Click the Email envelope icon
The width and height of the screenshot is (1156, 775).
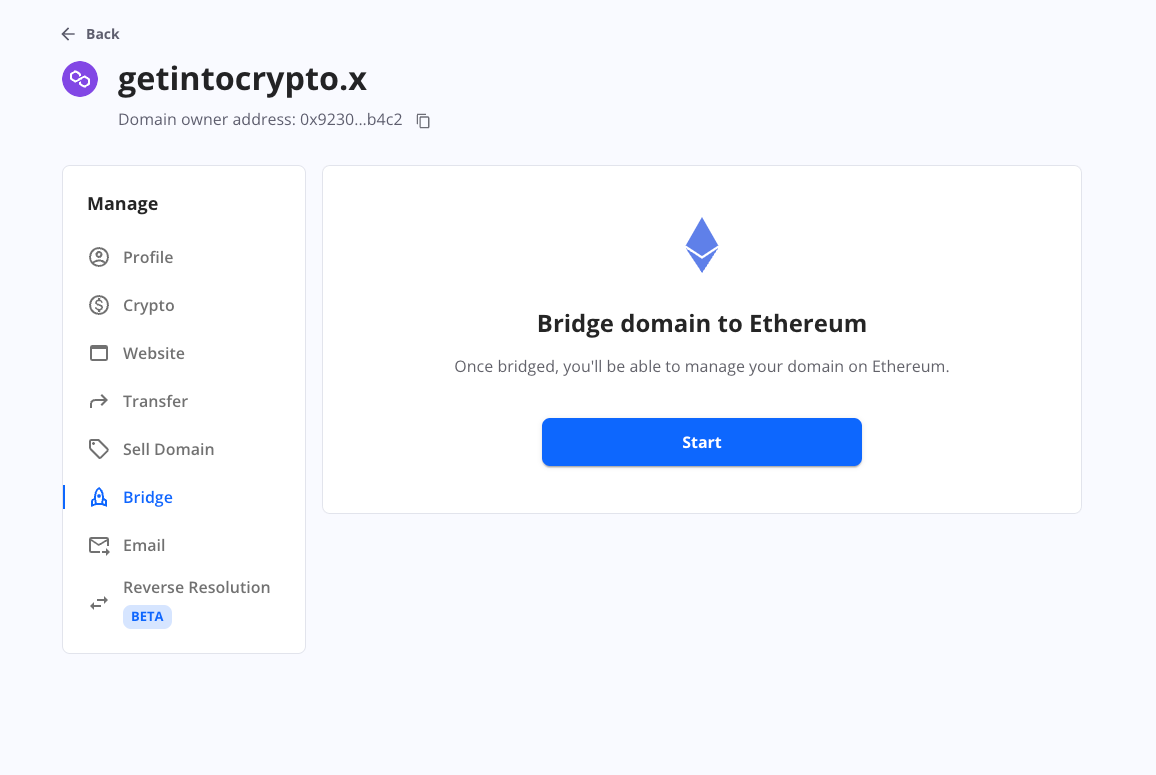[x=98, y=545]
